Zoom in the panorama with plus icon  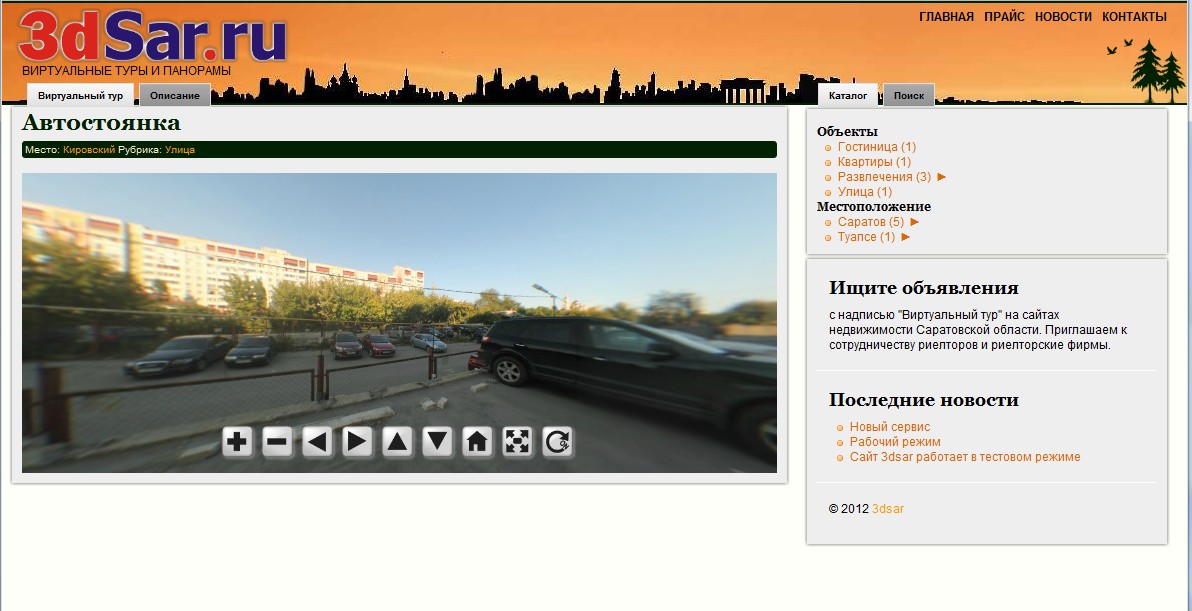click(x=238, y=442)
